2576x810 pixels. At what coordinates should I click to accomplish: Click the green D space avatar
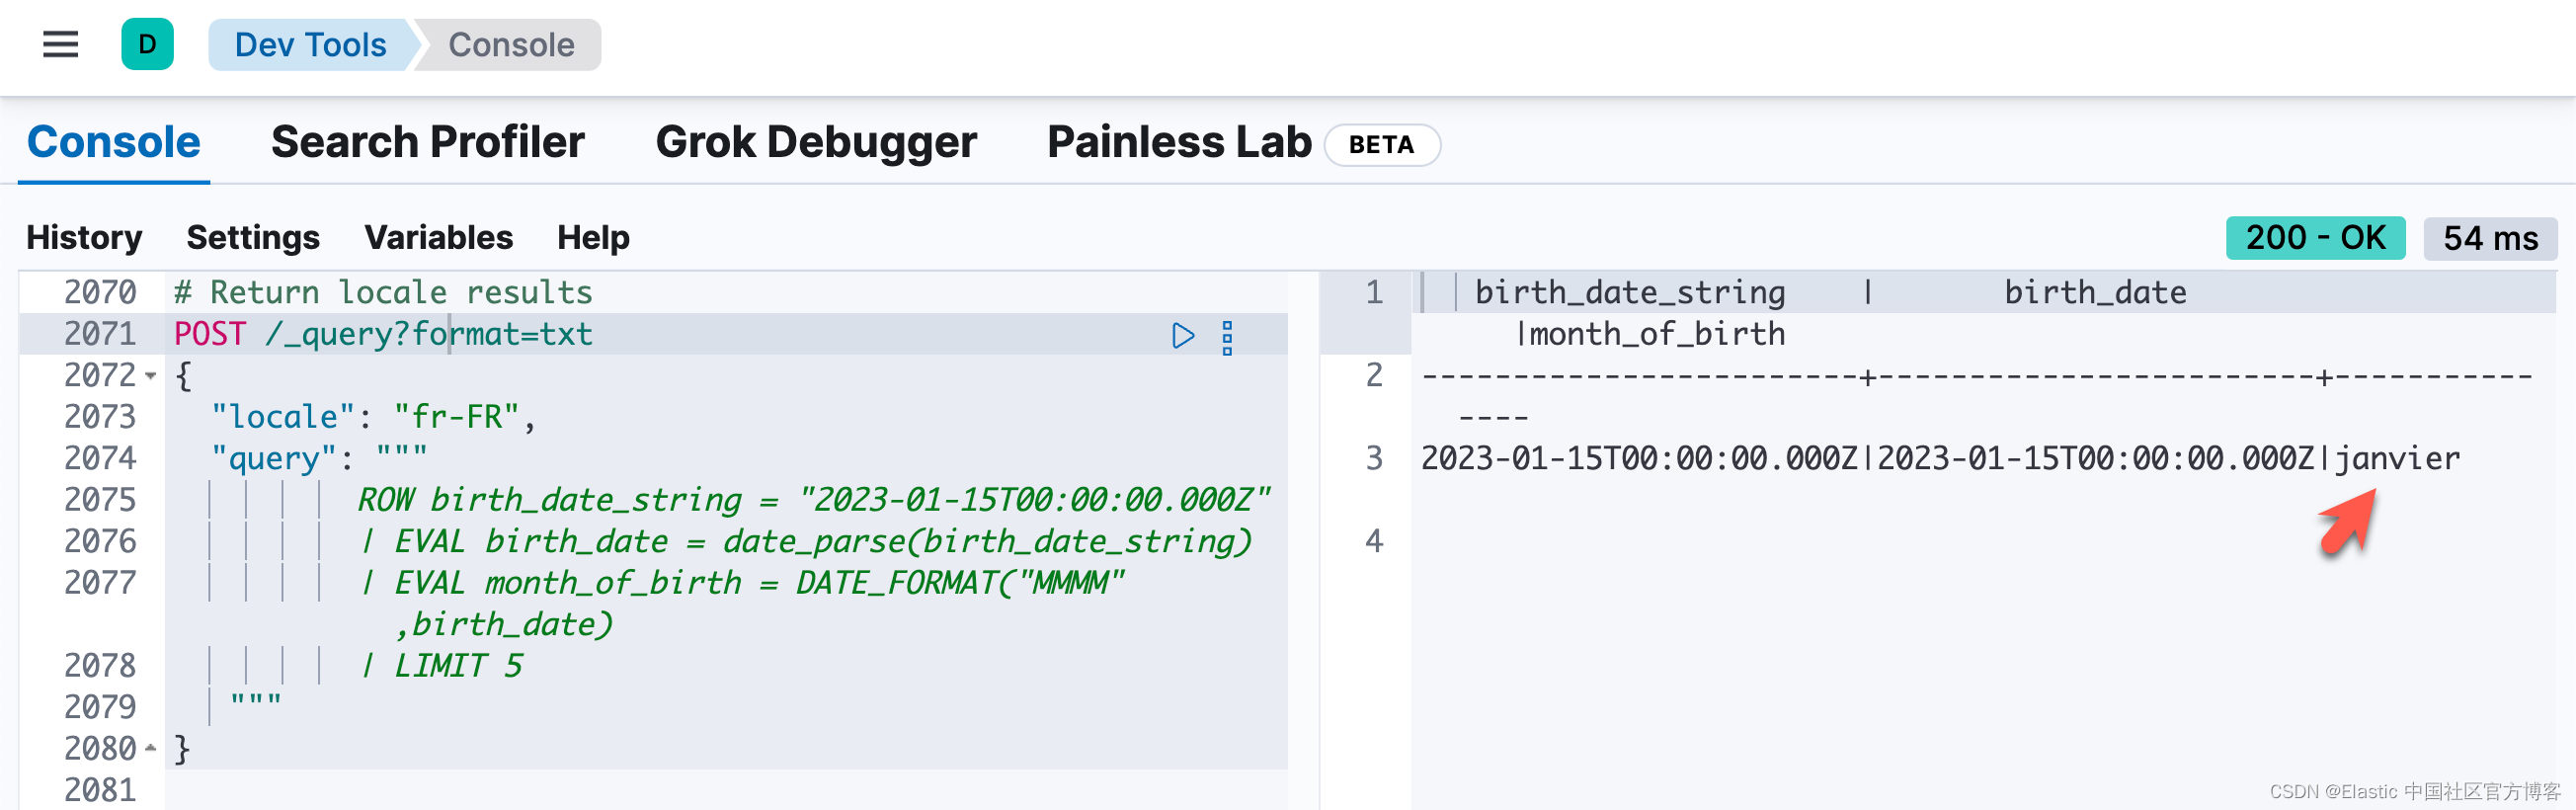[147, 44]
